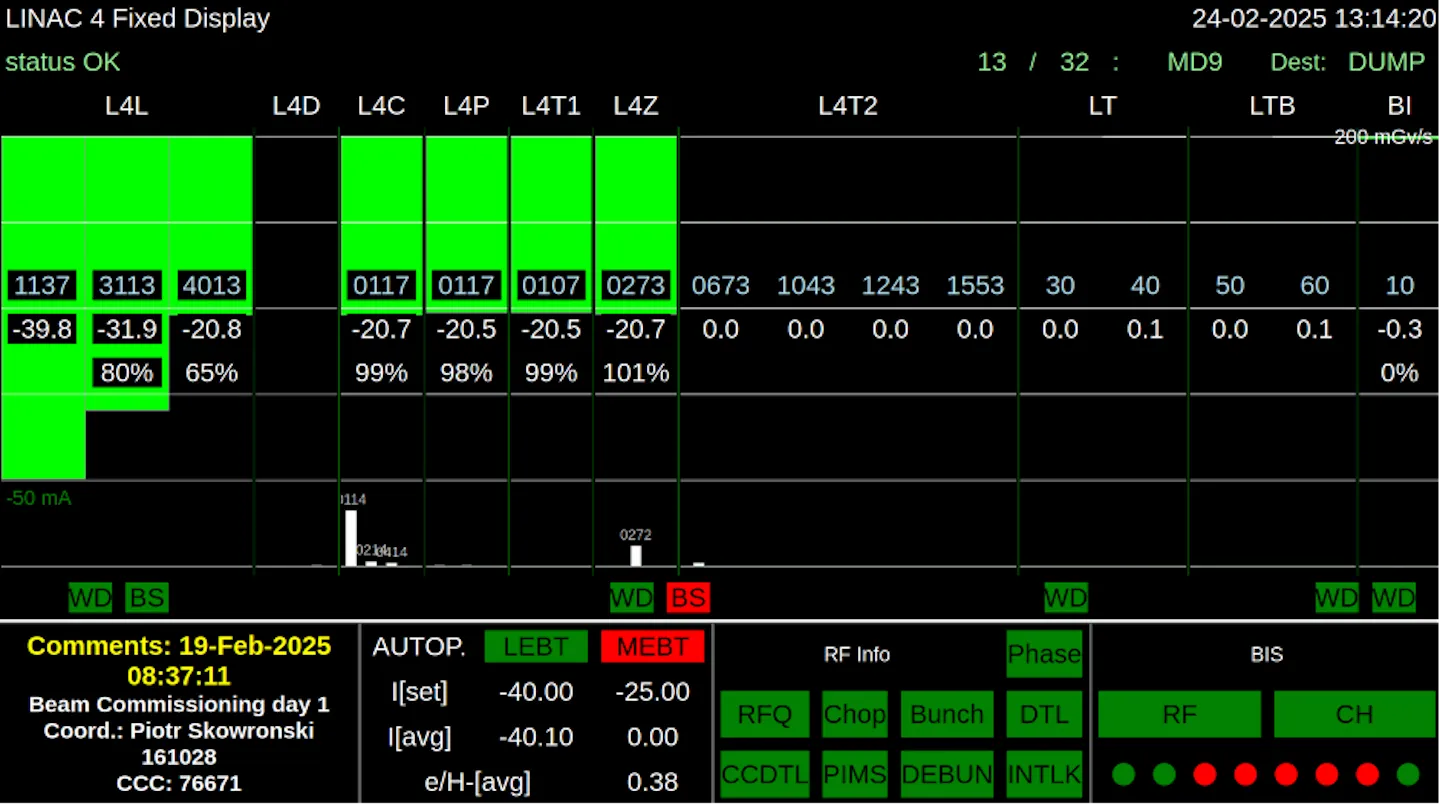Click the -39.8 current reading
This screenshot has height=806, width=1440.
pos(42,329)
